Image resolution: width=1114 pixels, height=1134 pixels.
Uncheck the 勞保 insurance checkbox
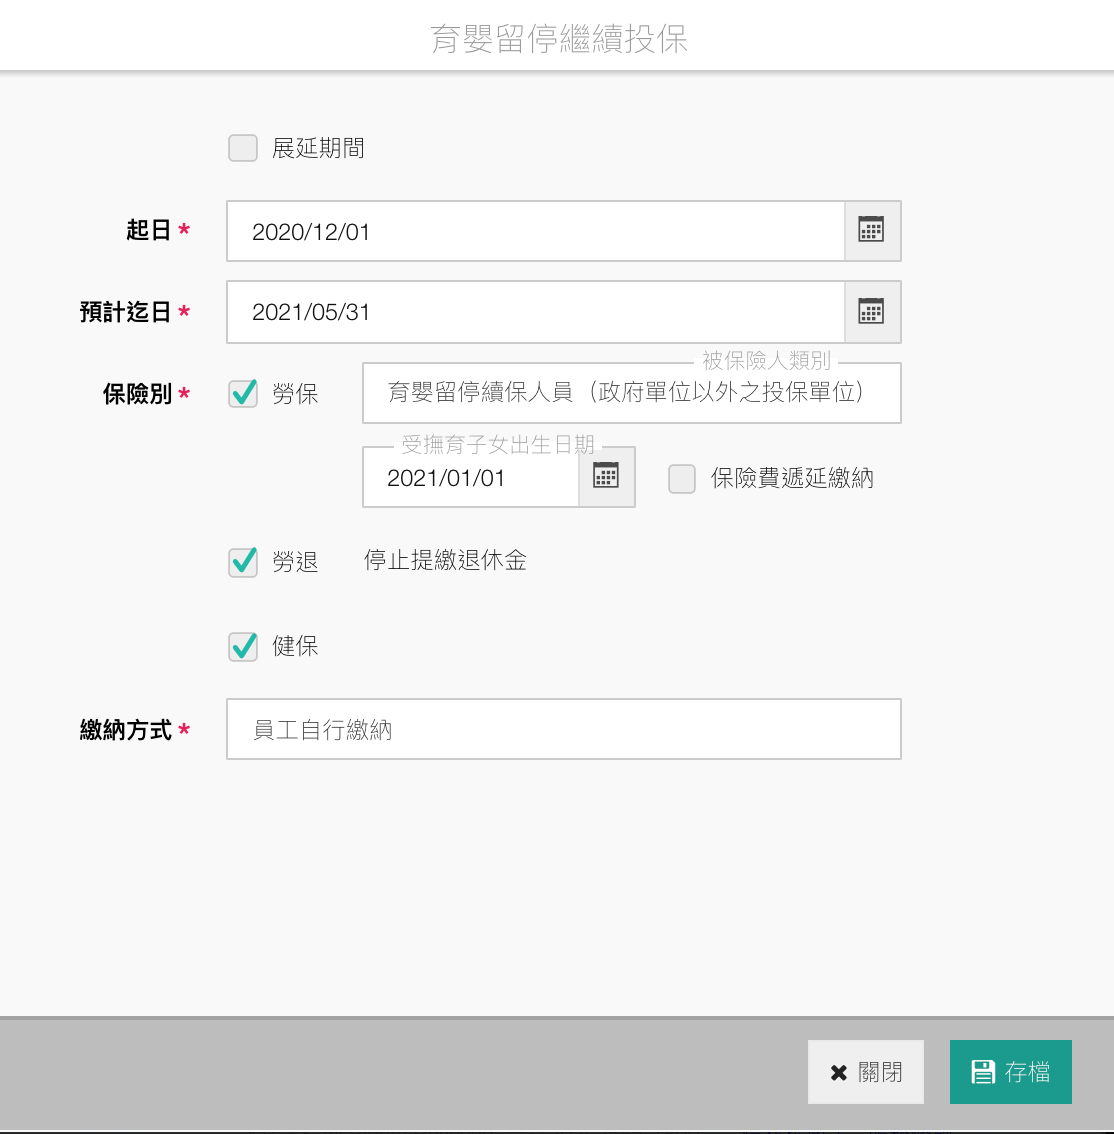point(243,394)
